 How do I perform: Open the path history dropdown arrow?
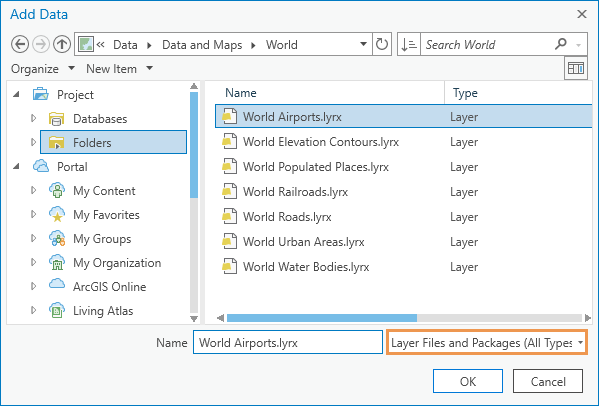(x=363, y=44)
